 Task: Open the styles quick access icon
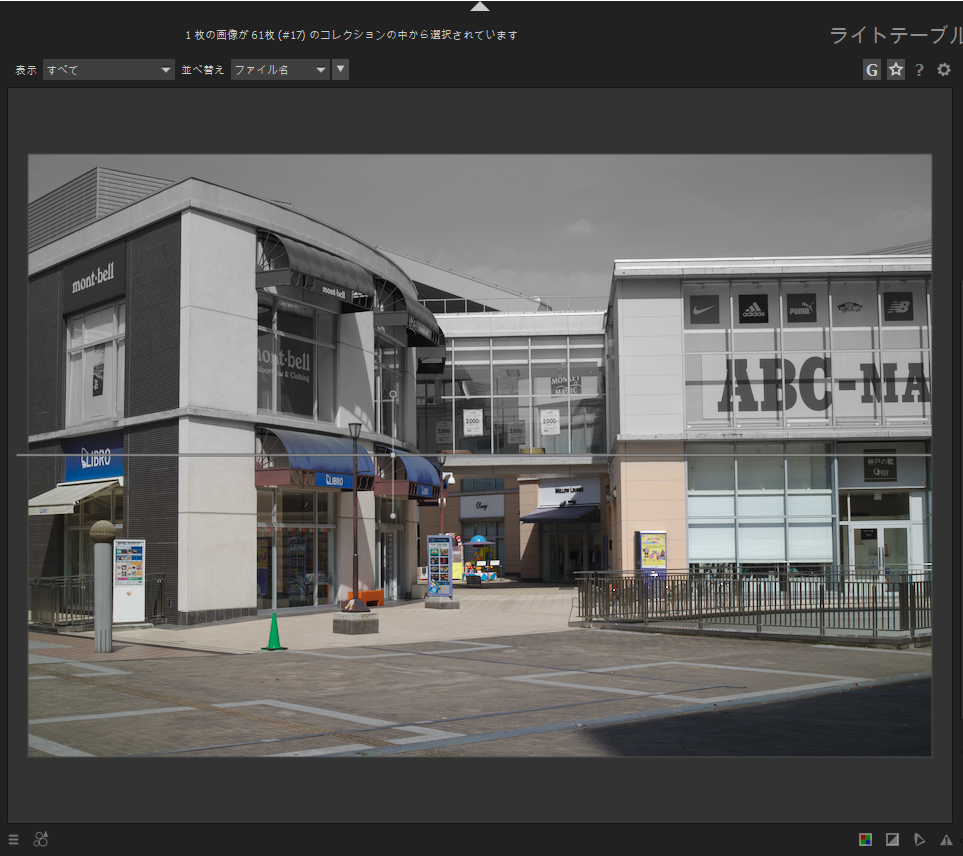click(x=41, y=839)
